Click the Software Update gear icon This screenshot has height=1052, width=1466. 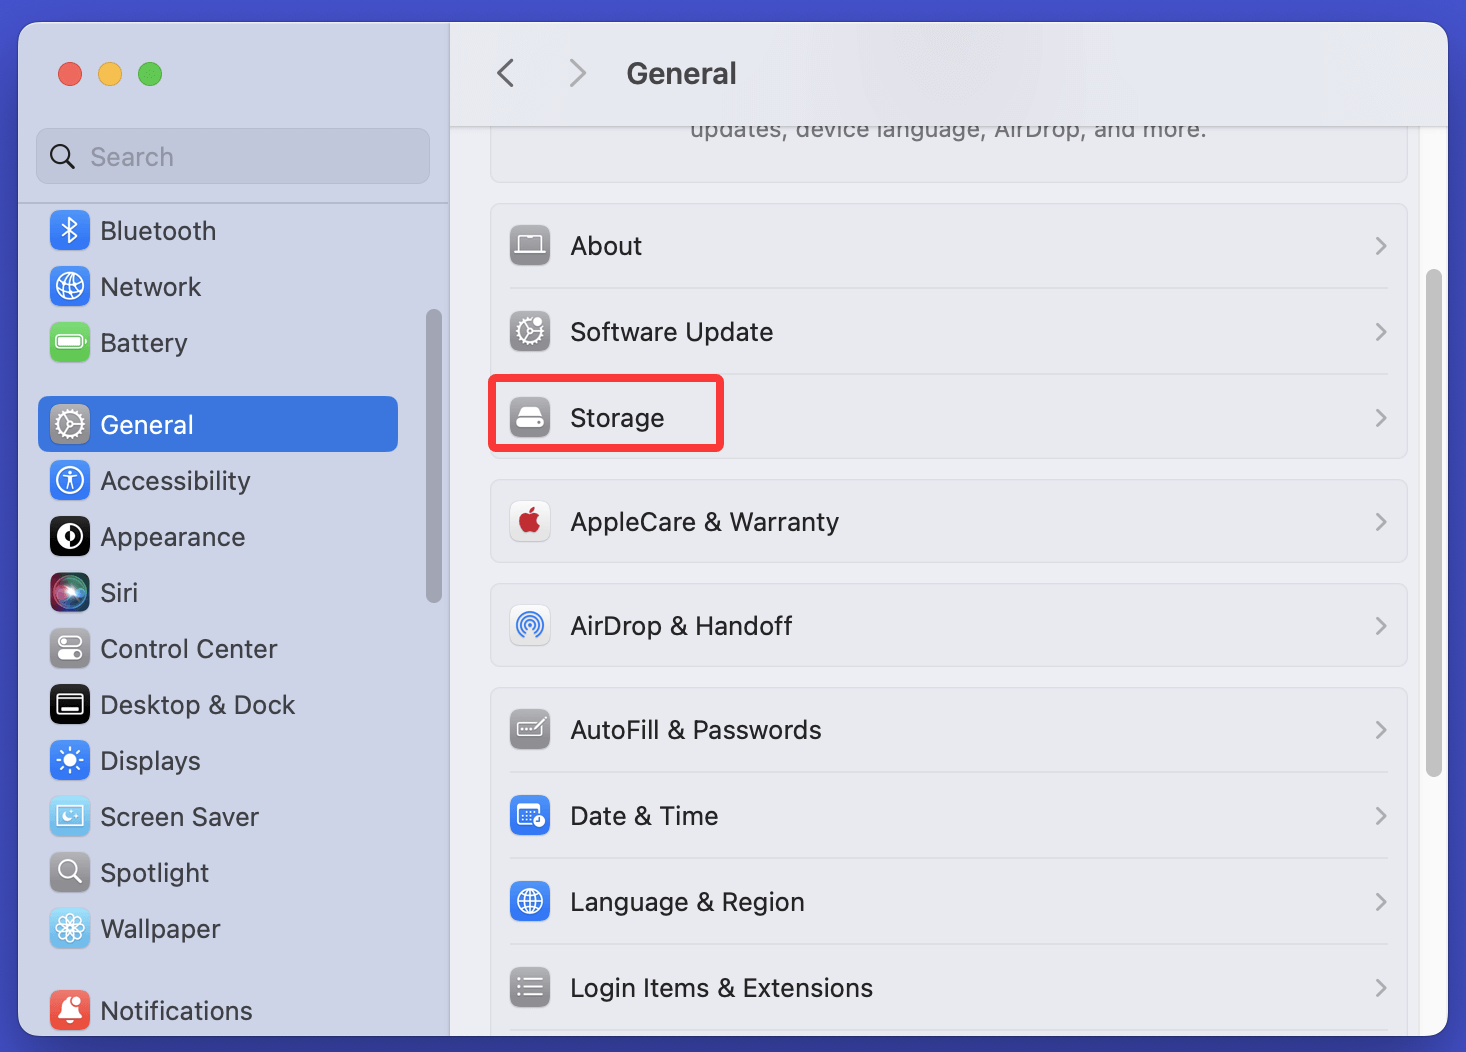[x=530, y=332]
